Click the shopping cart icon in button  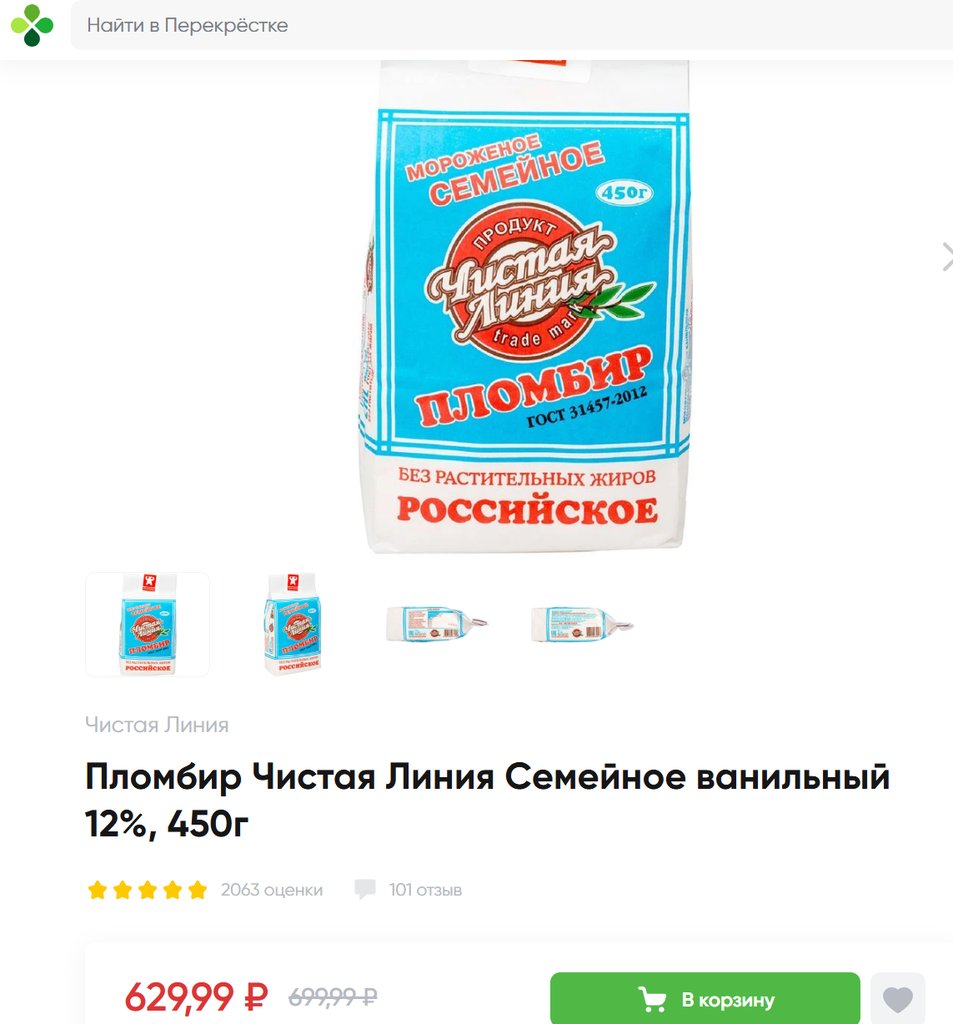[x=652, y=999]
